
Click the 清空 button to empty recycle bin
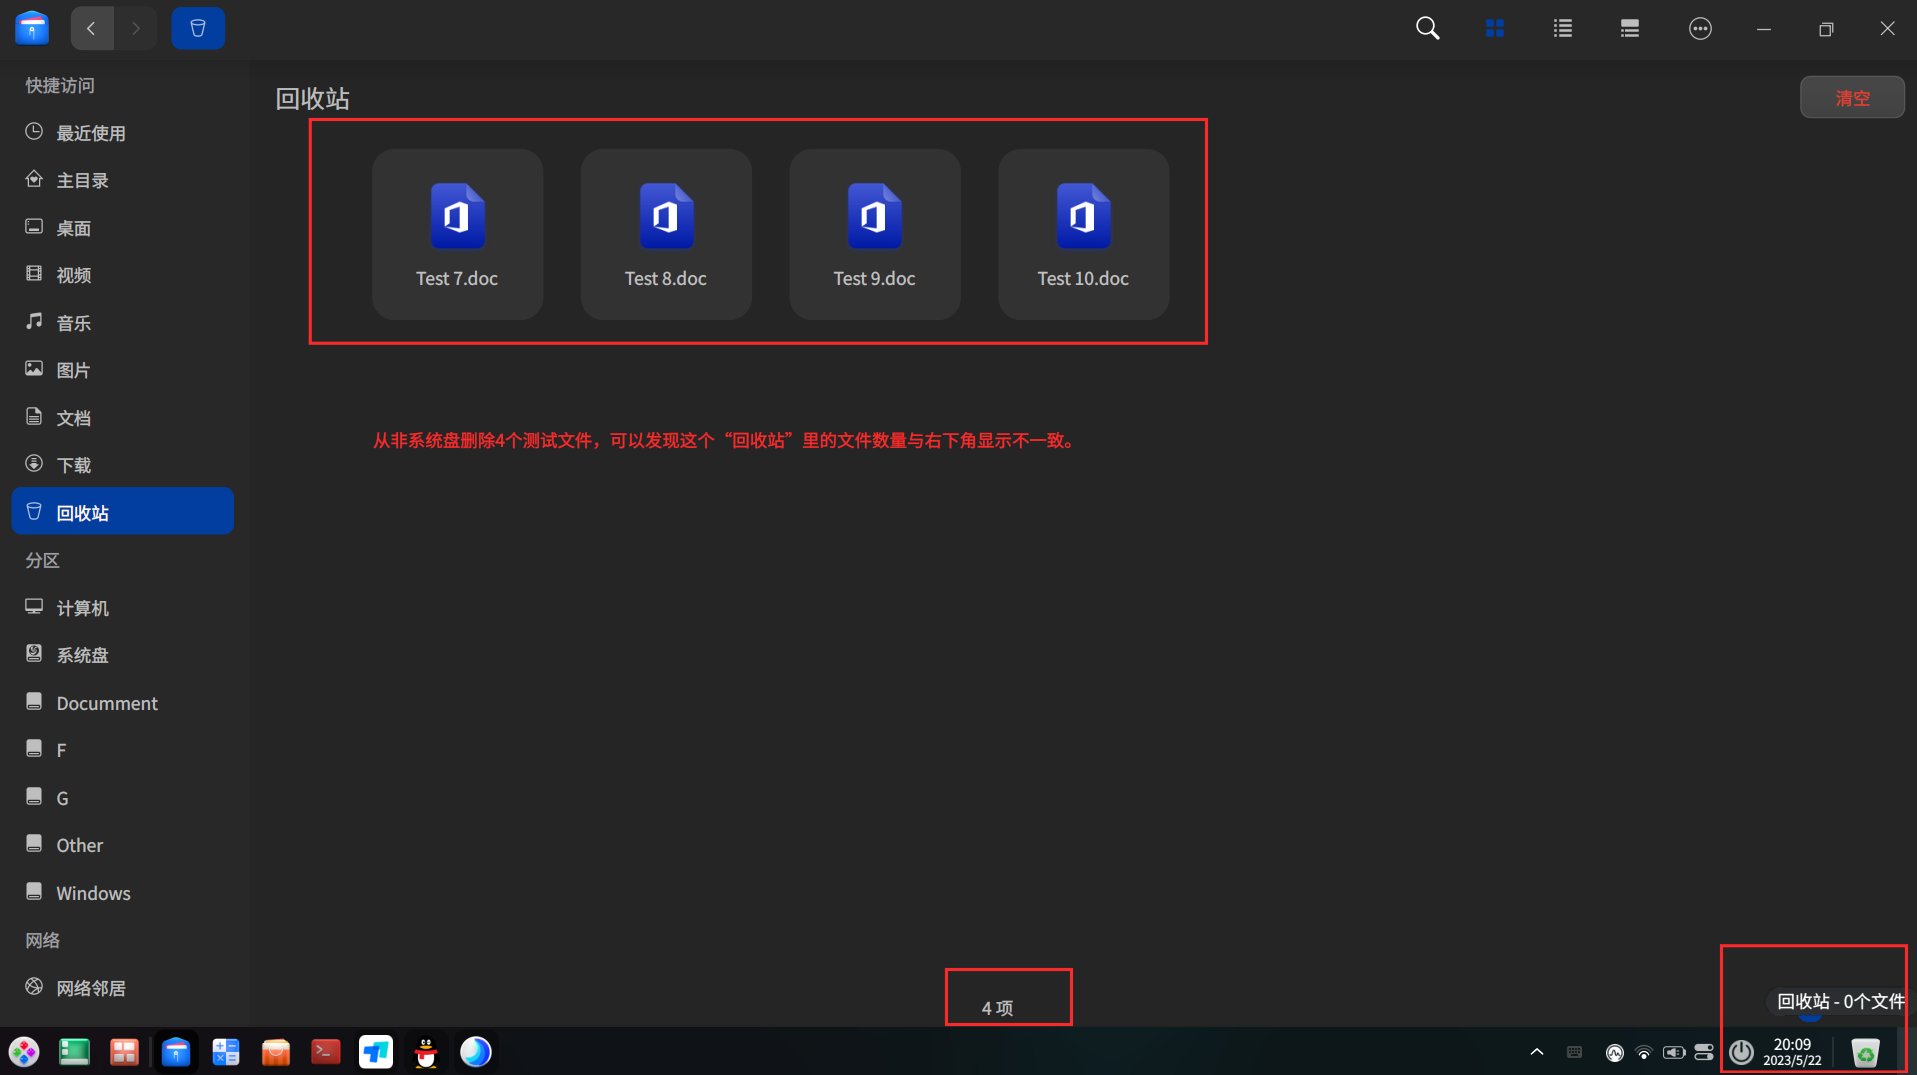(x=1852, y=97)
